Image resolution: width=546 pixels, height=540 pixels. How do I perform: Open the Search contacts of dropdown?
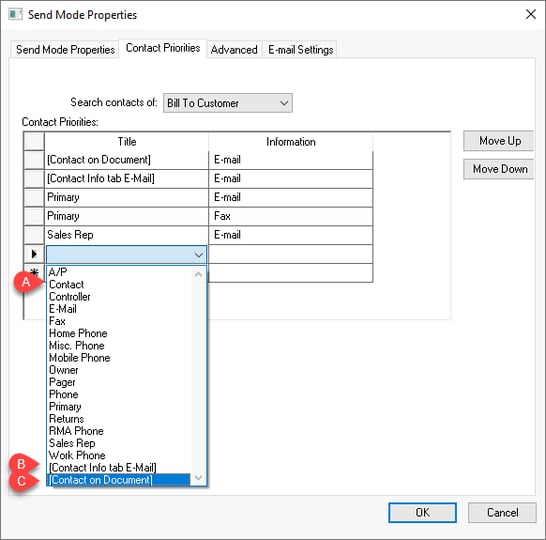click(x=228, y=103)
